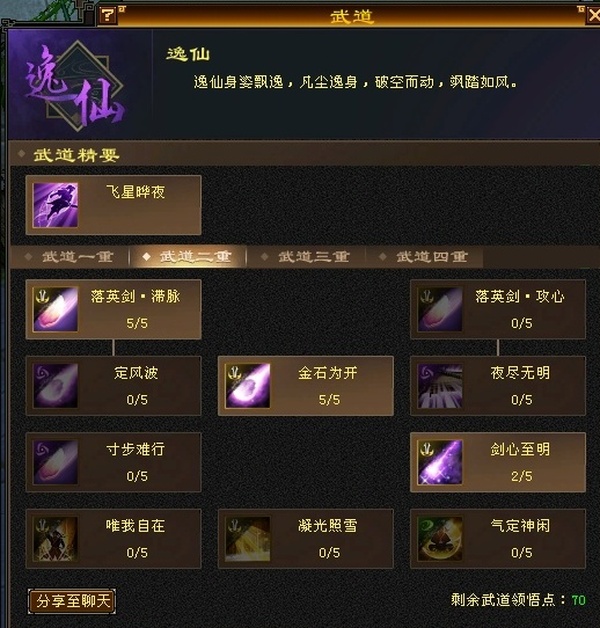The image size is (600, 628).
Task: Click the 落英剑·滞脉 skill icon
Action: tap(55, 309)
